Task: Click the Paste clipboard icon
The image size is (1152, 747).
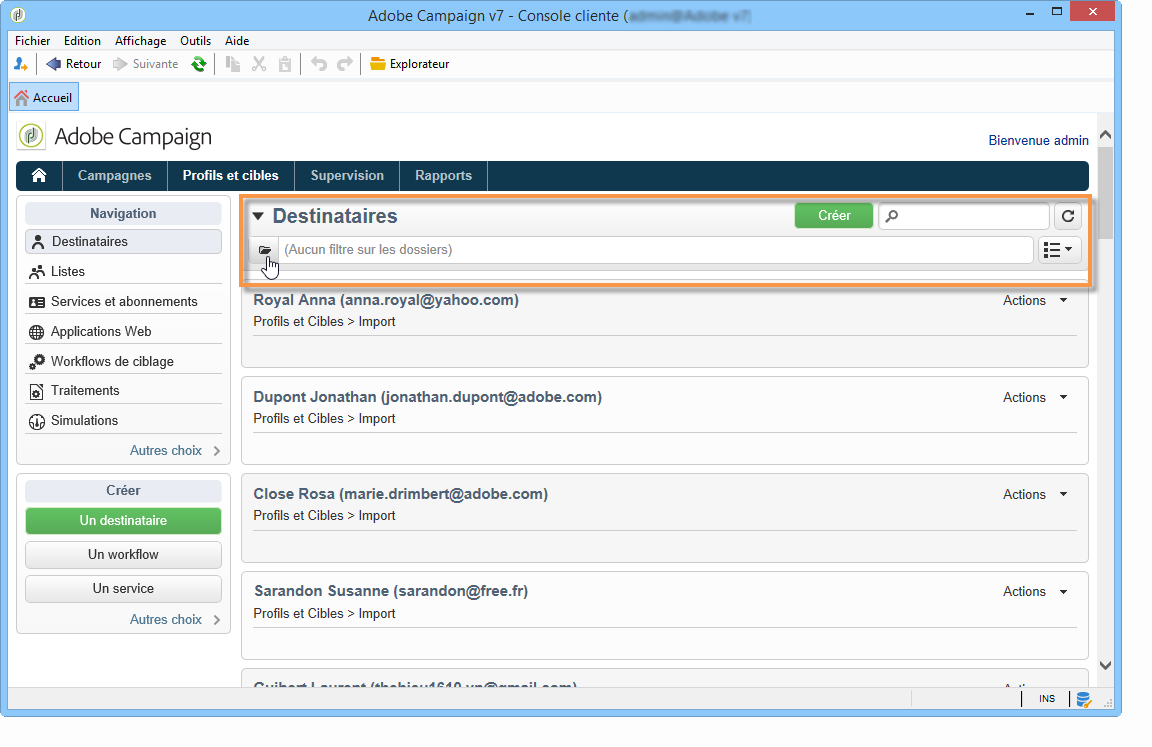Action: [x=285, y=64]
